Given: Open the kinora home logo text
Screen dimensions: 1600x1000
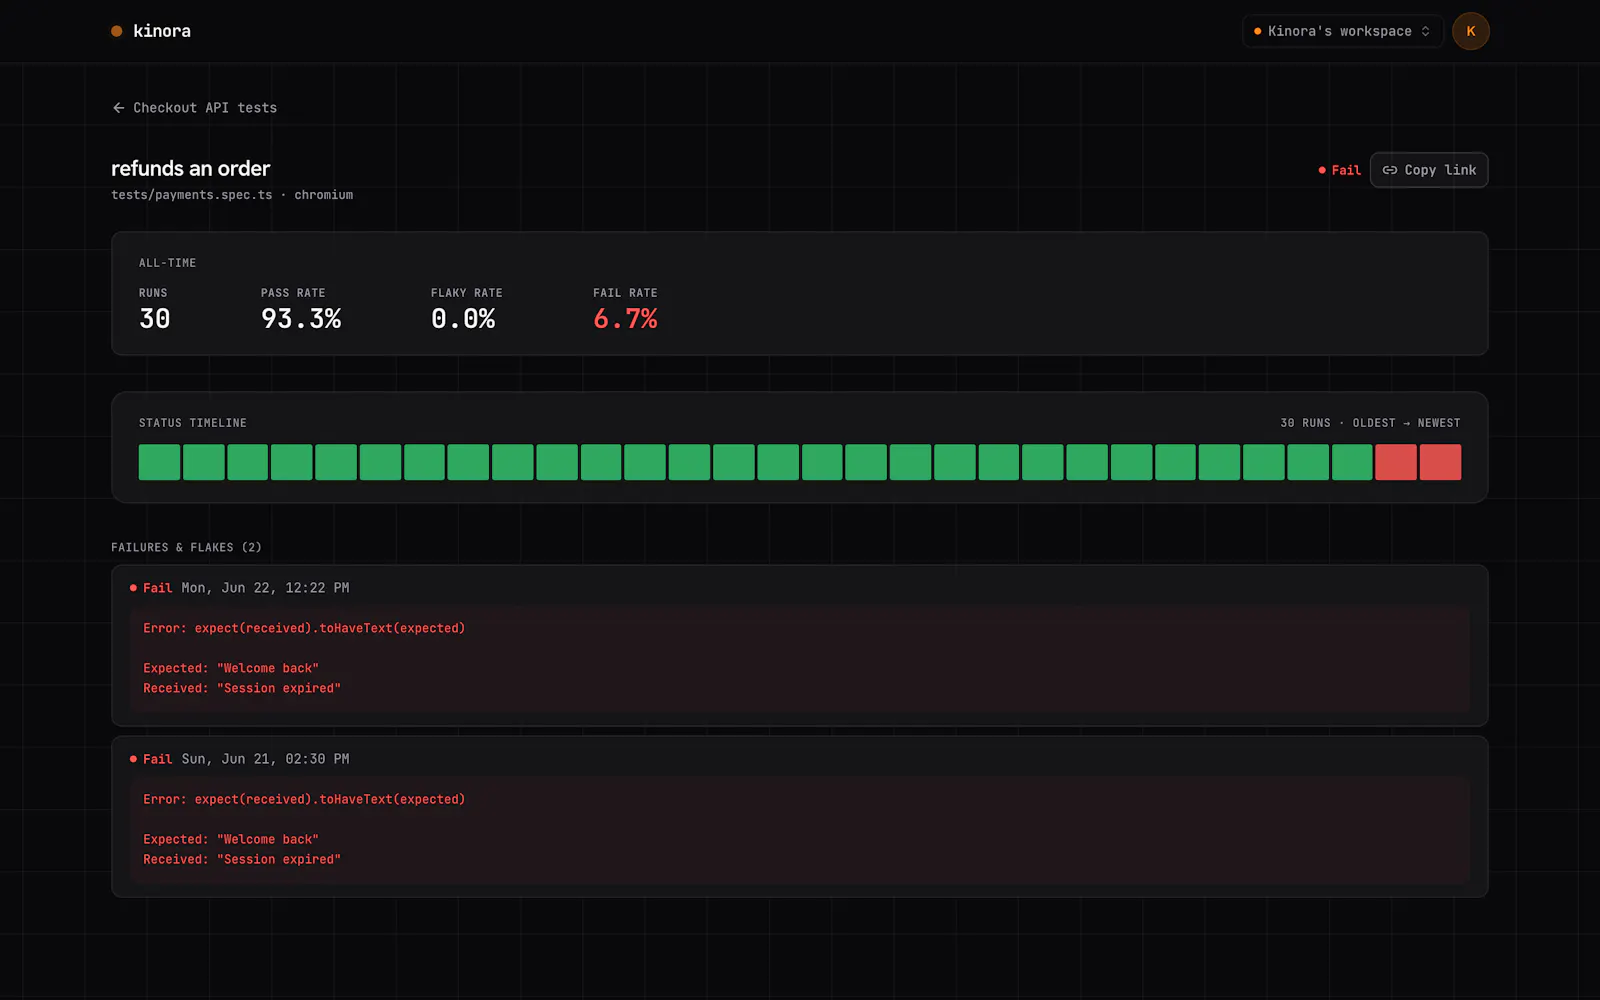Looking at the screenshot, I should click(162, 31).
